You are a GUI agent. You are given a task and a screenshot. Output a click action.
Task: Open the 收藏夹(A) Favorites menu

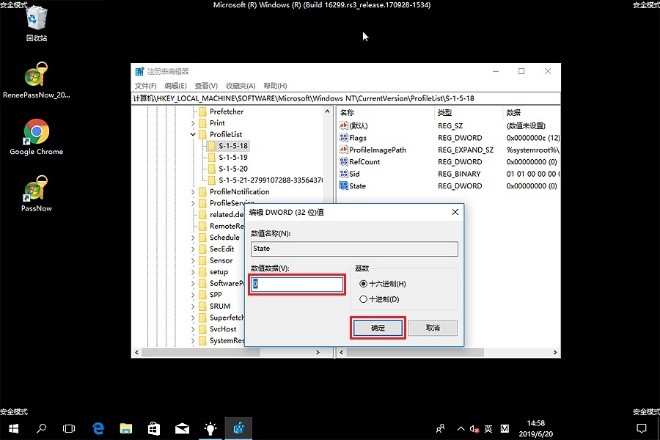click(x=241, y=86)
